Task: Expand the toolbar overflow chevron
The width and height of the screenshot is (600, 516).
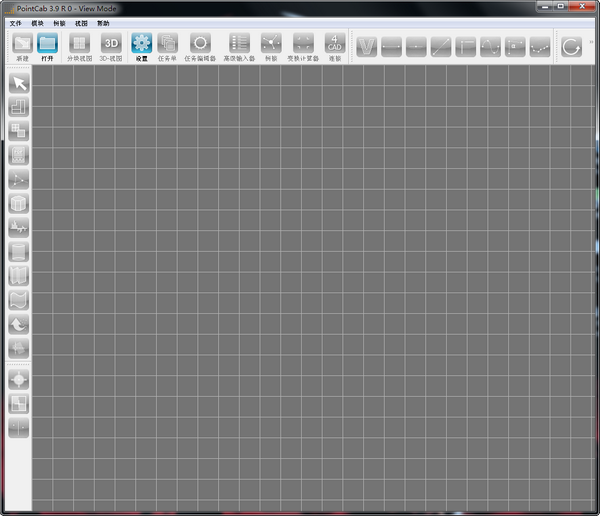Action: (592, 42)
